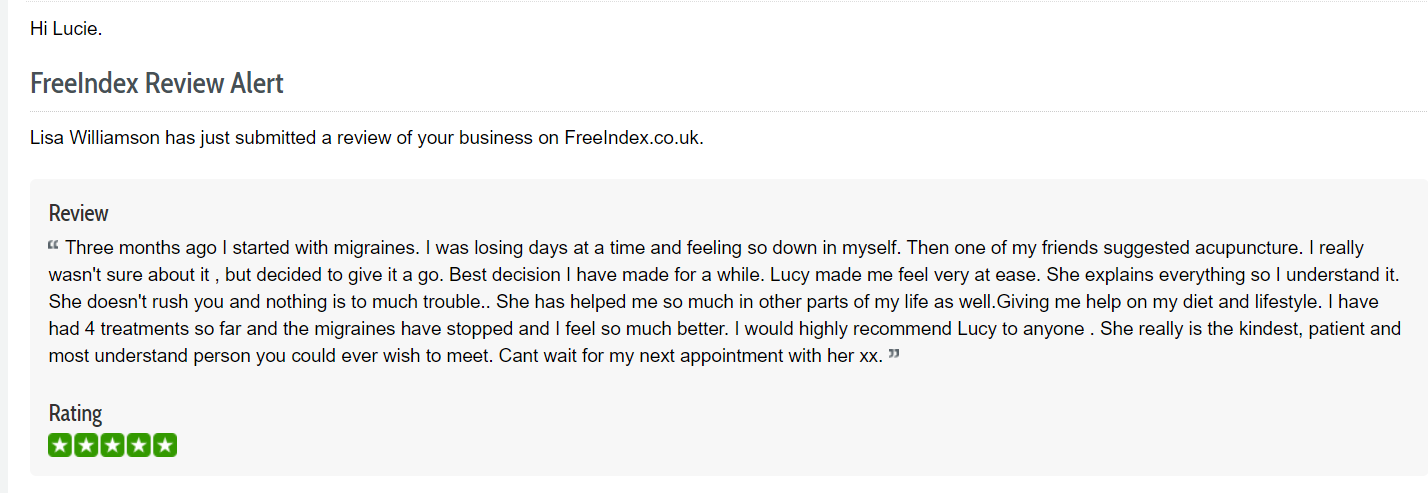This screenshot has height=493, width=1428.
Task: Click the closing quotation mark icon
Action: (x=894, y=353)
